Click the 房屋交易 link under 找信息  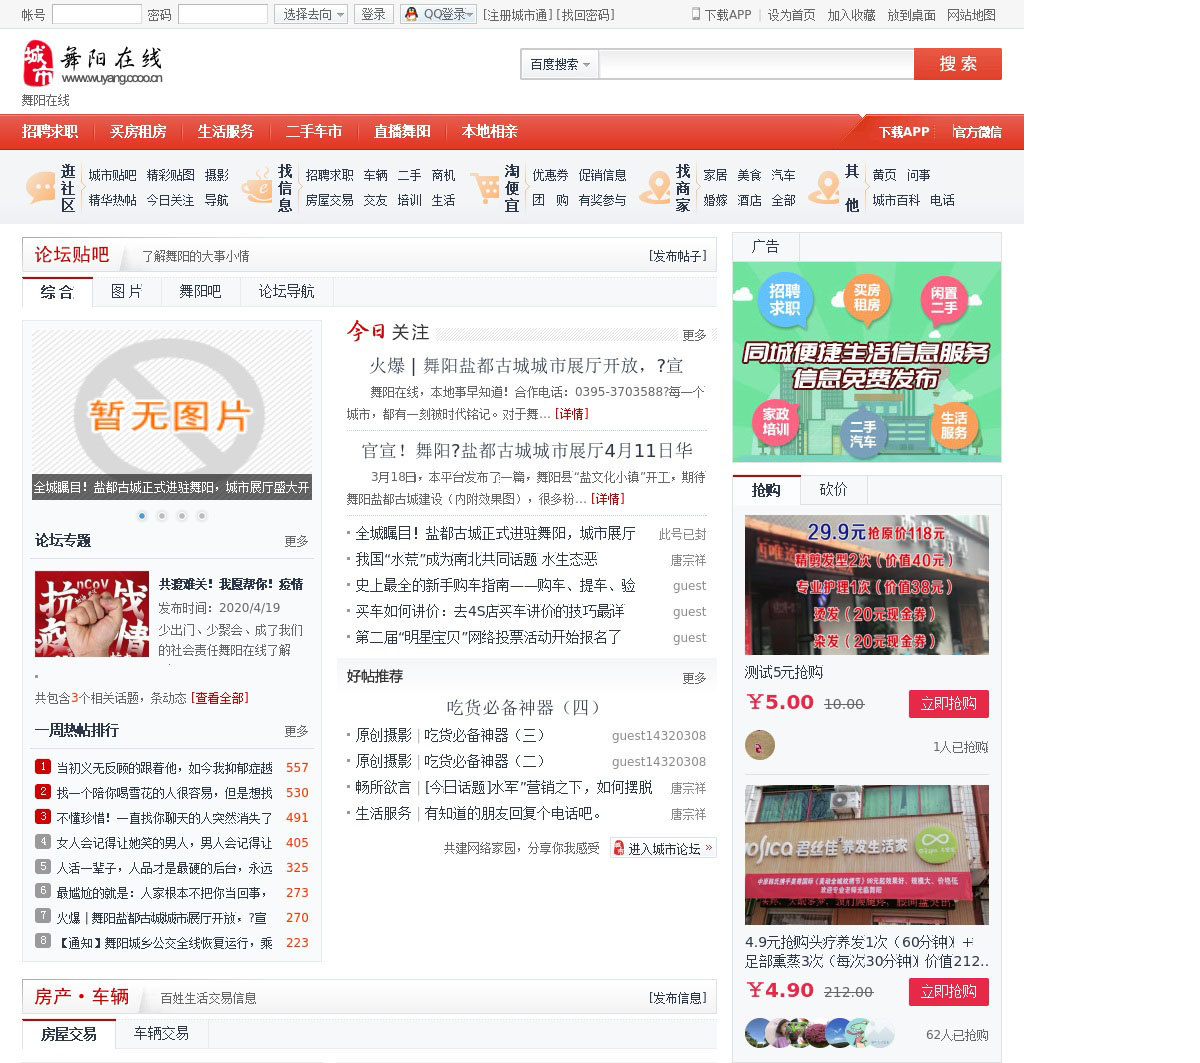330,200
